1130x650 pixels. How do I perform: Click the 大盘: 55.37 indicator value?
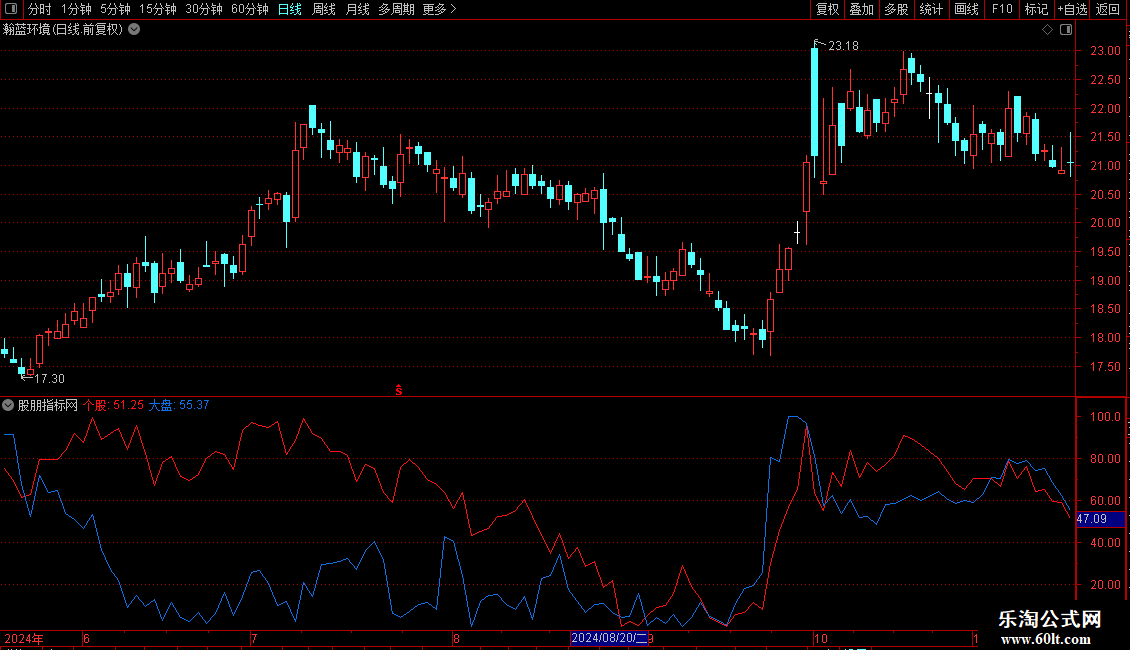click(x=179, y=406)
